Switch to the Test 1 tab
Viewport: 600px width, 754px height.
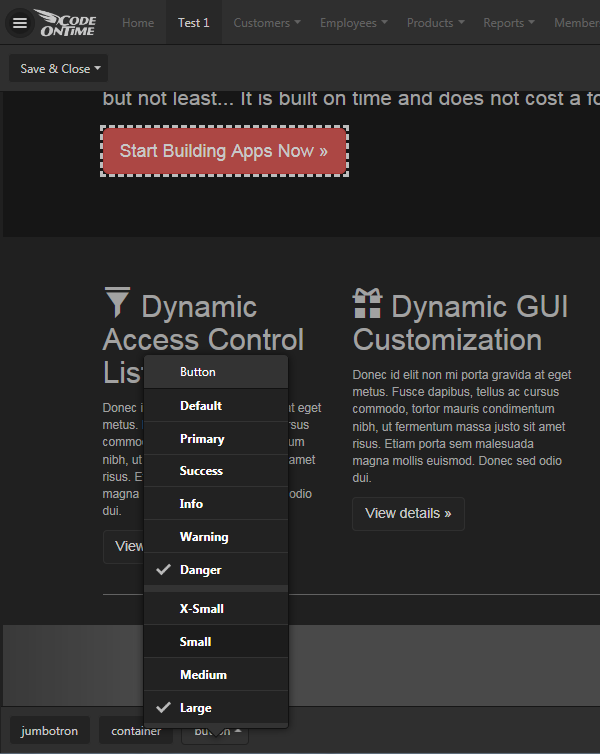coord(194,23)
